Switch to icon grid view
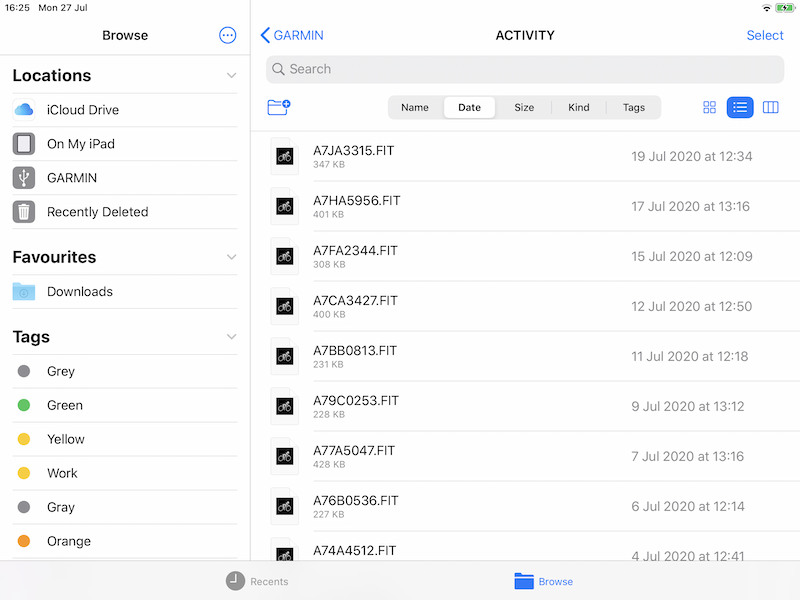The image size is (800, 600). [710, 108]
